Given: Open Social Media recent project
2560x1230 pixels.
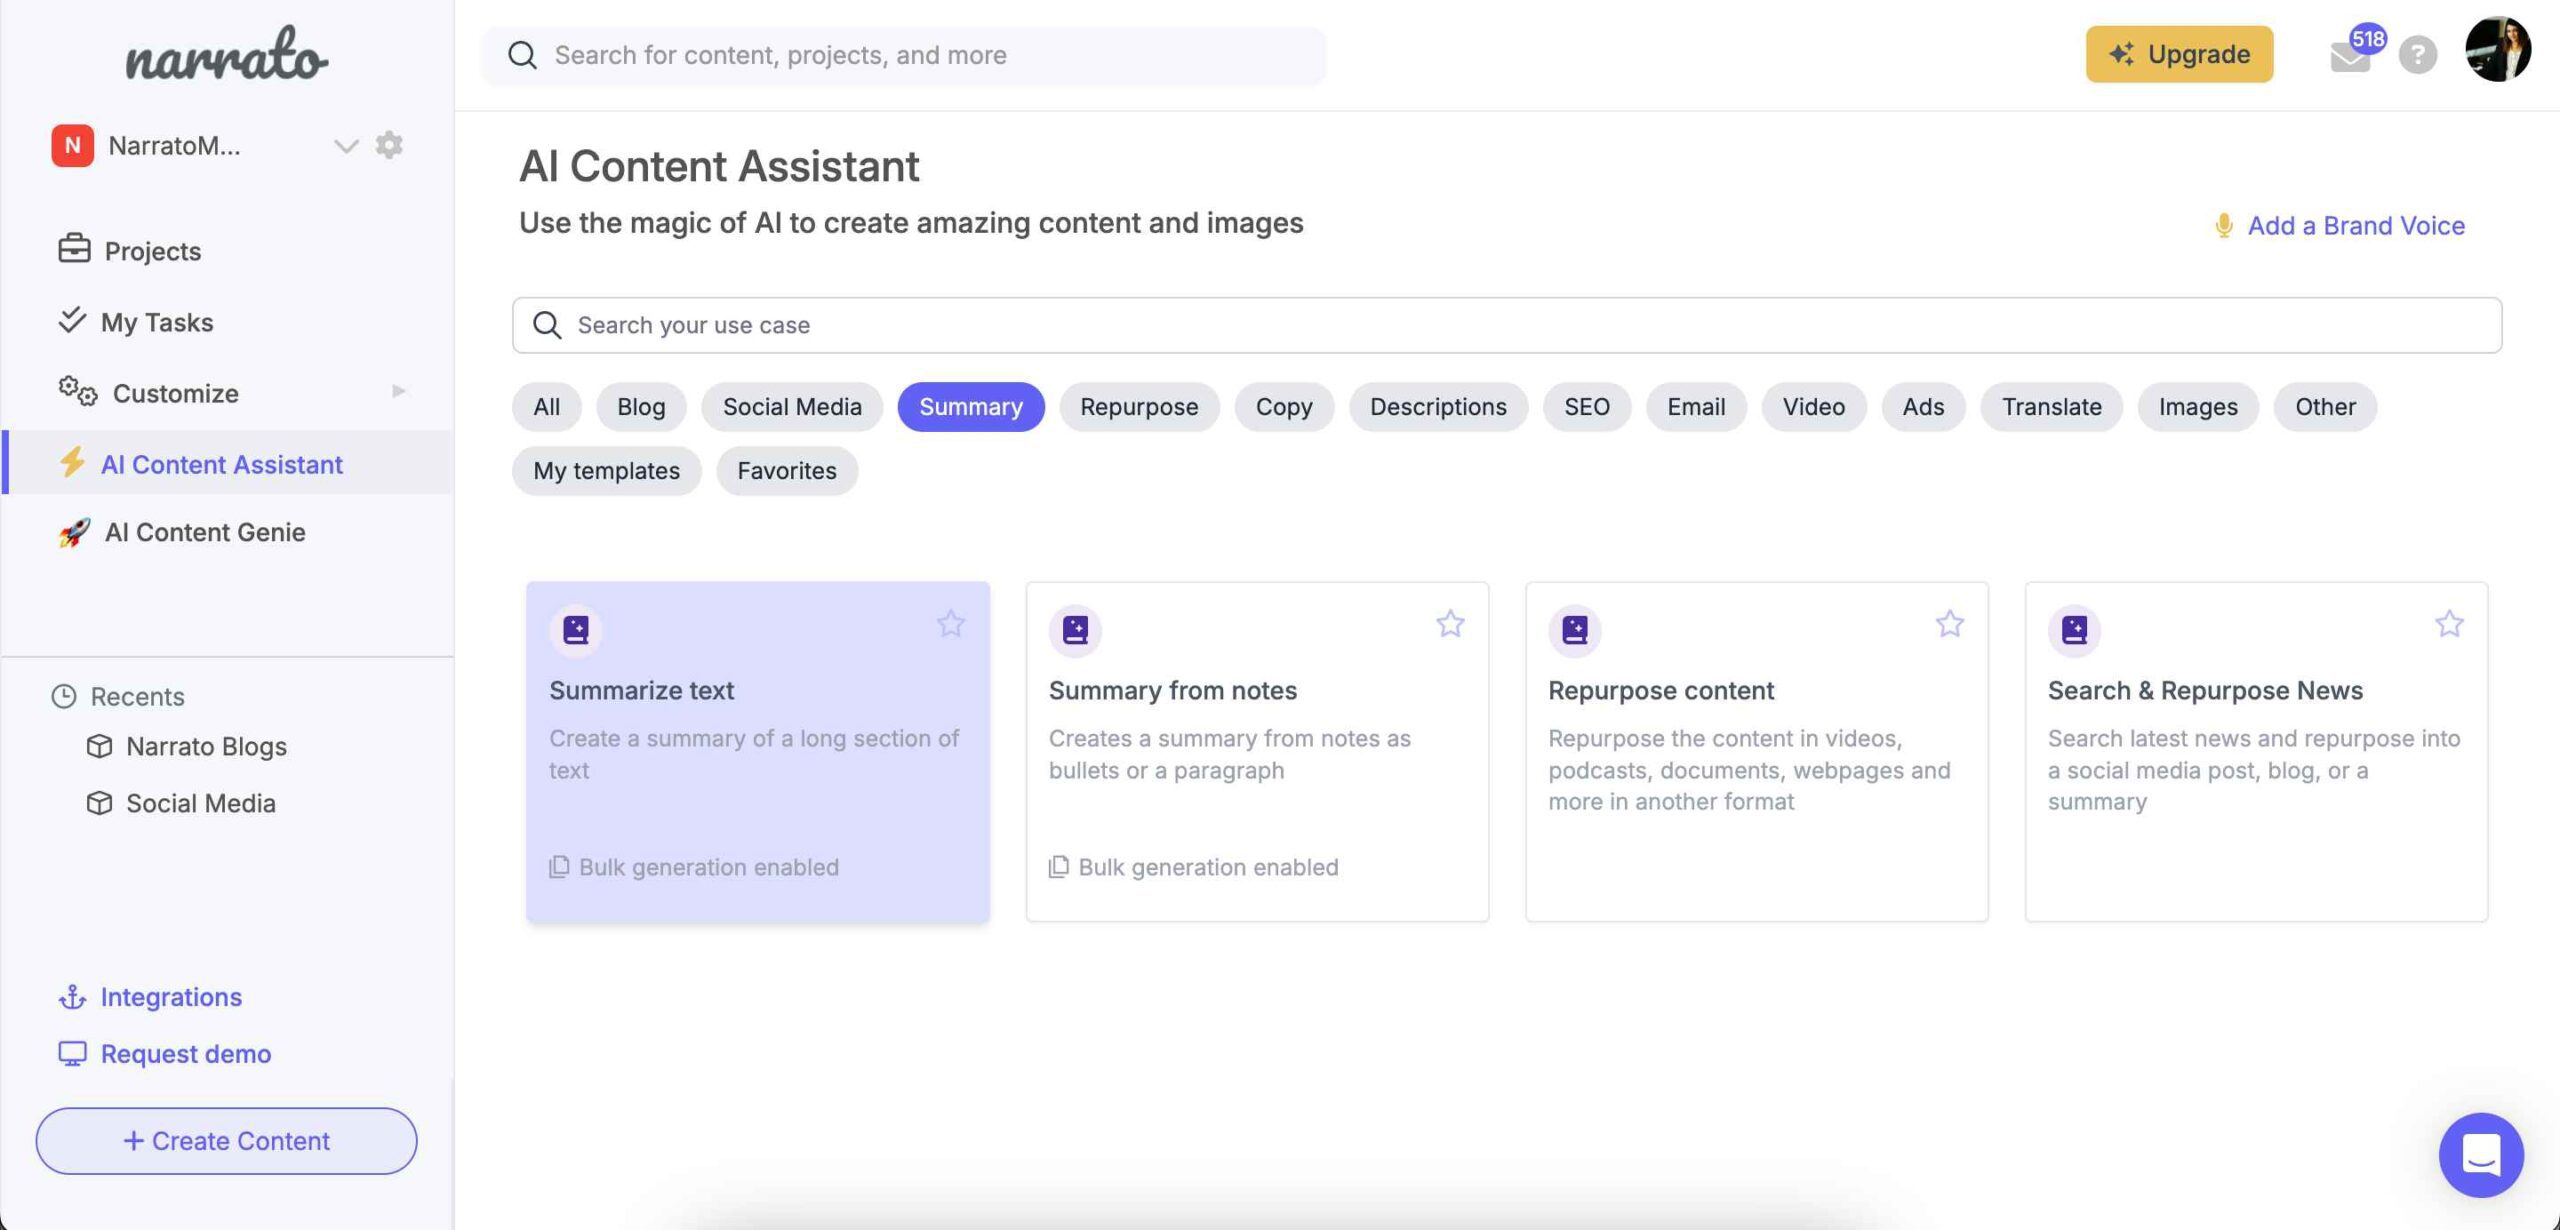Looking at the screenshot, I should pos(201,803).
